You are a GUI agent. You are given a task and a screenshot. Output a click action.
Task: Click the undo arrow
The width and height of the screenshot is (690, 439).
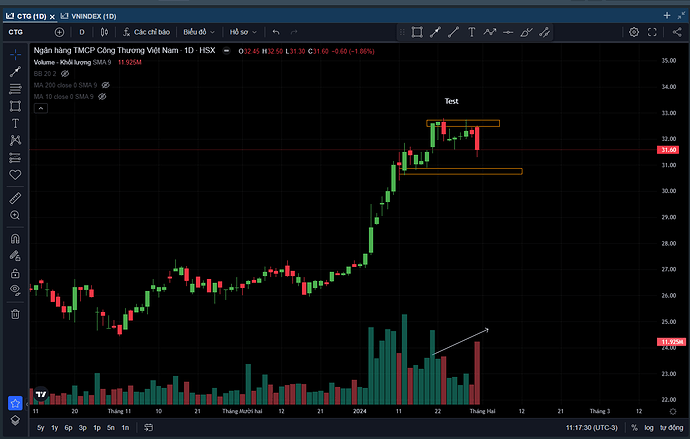click(276, 32)
